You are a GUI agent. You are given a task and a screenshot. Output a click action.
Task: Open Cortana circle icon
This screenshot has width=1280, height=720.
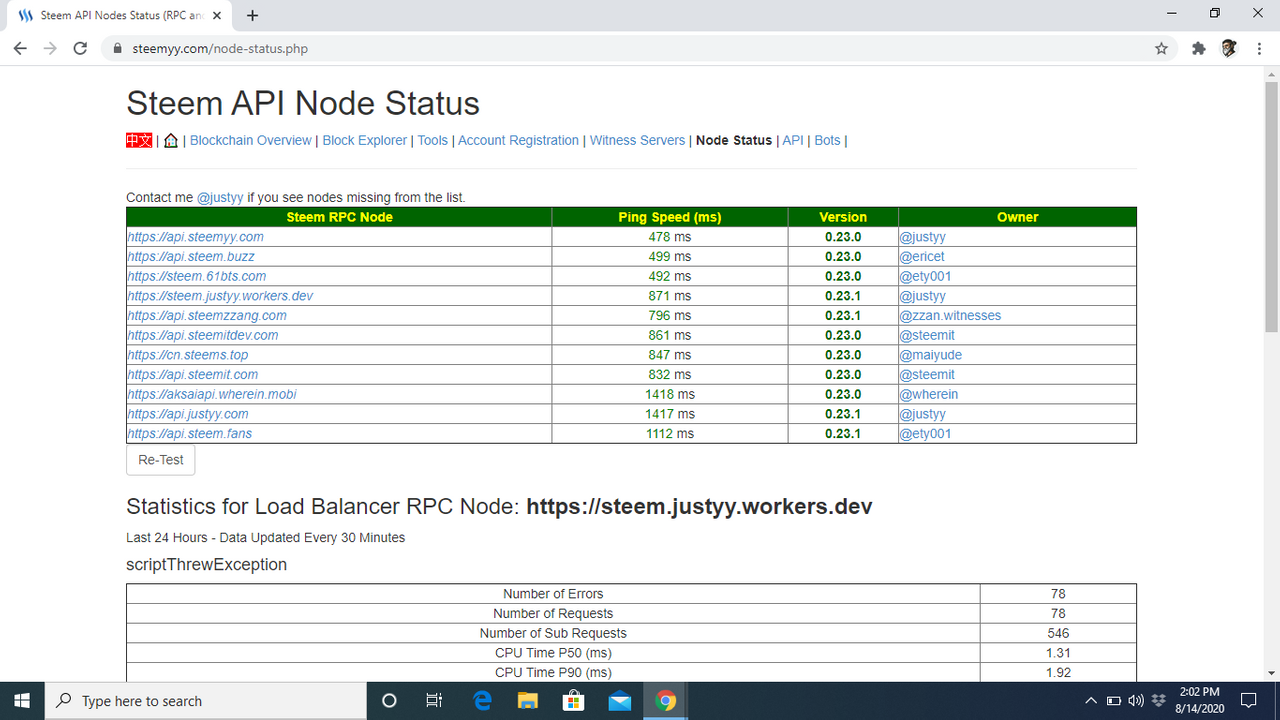[x=390, y=701]
